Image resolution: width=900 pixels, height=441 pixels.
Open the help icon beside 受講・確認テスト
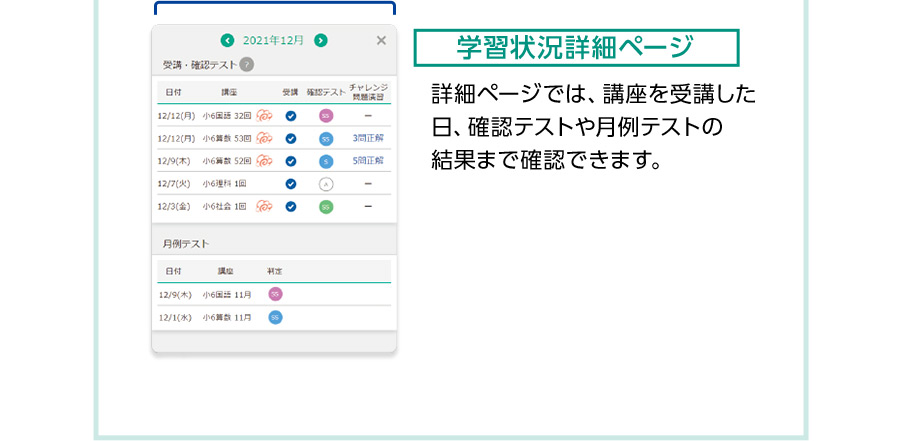click(247, 65)
